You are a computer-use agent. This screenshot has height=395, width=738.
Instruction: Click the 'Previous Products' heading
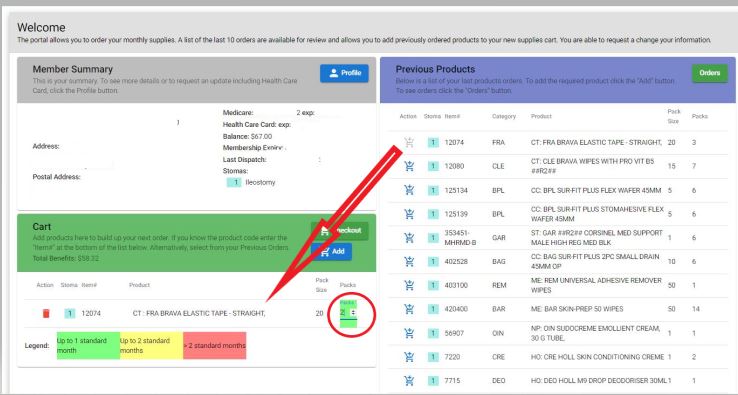click(x=435, y=69)
